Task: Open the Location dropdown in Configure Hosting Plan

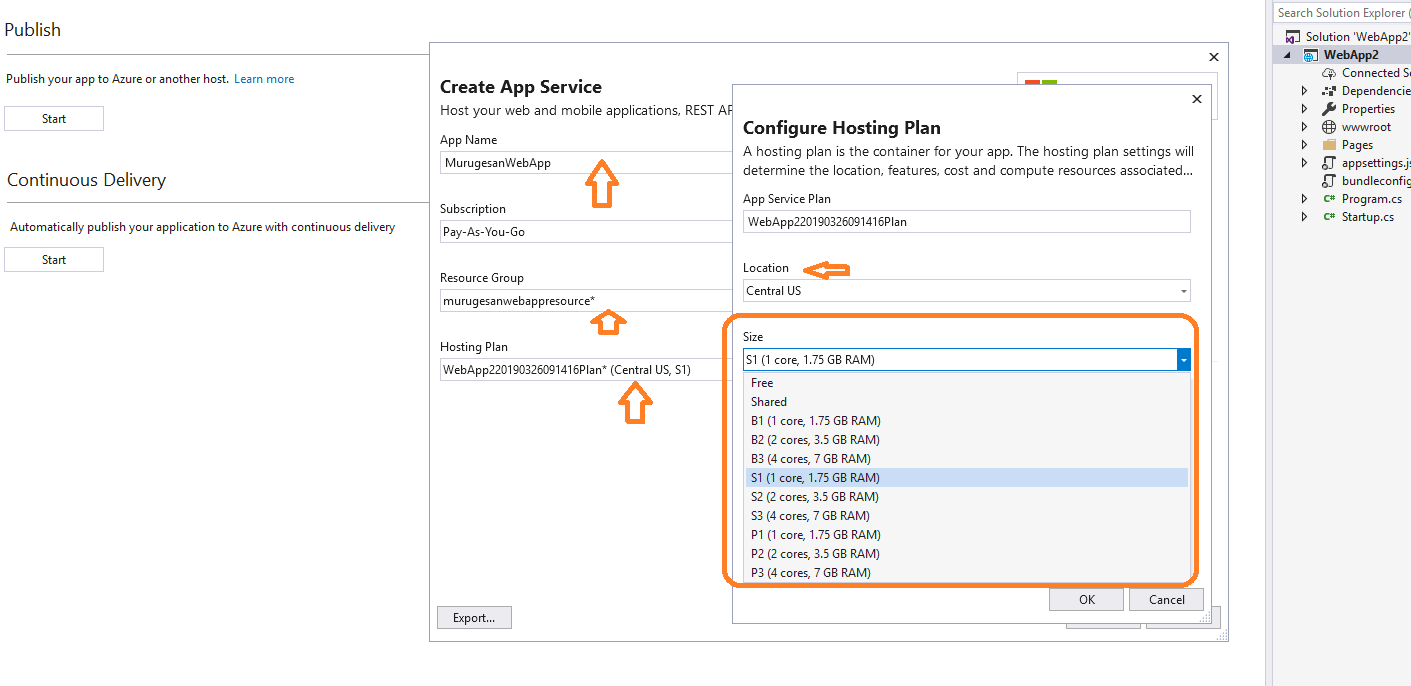Action: [x=1184, y=290]
